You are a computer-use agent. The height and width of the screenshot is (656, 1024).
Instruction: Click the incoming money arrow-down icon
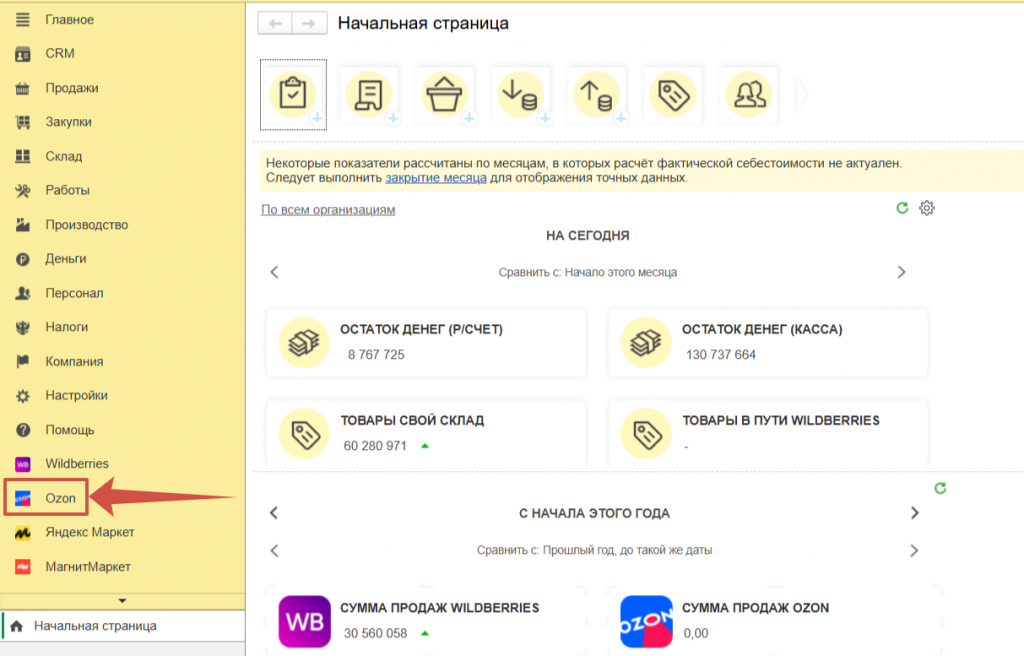pos(520,94)
